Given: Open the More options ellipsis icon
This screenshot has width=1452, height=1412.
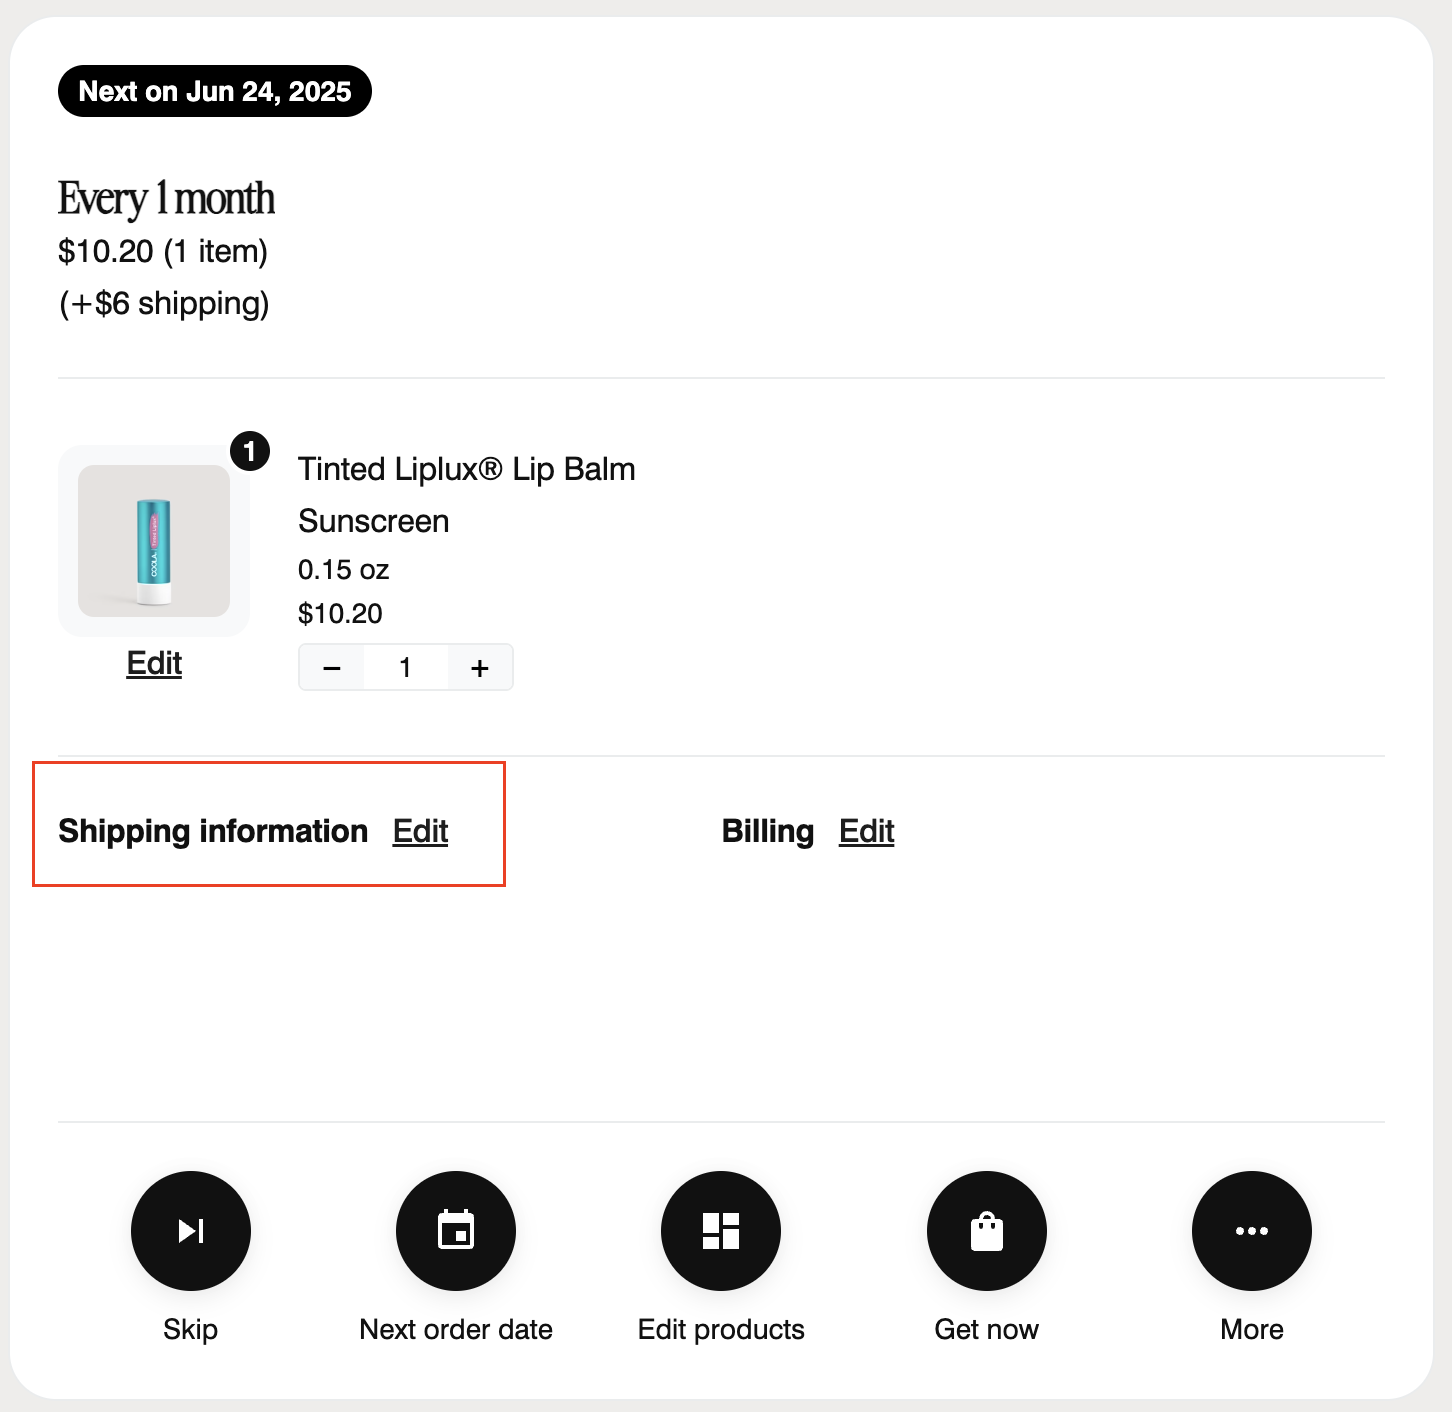Looking at the screenshot, I should 1252,1230.
